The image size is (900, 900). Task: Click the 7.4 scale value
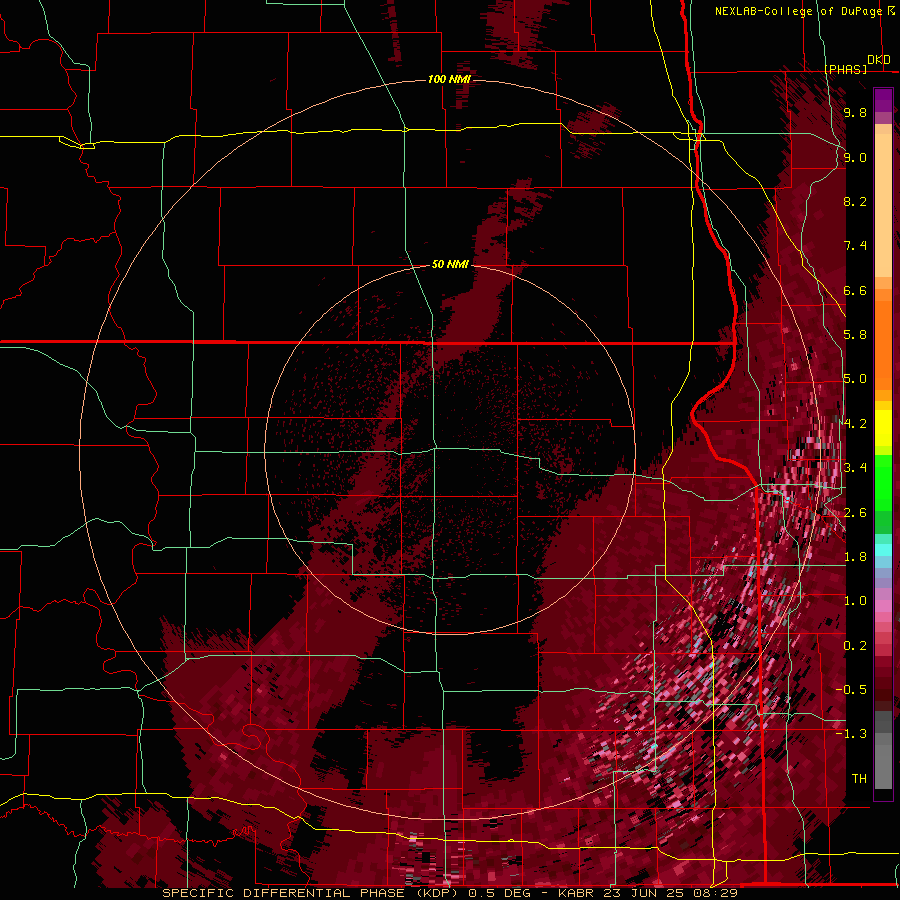tap(855, 246)
